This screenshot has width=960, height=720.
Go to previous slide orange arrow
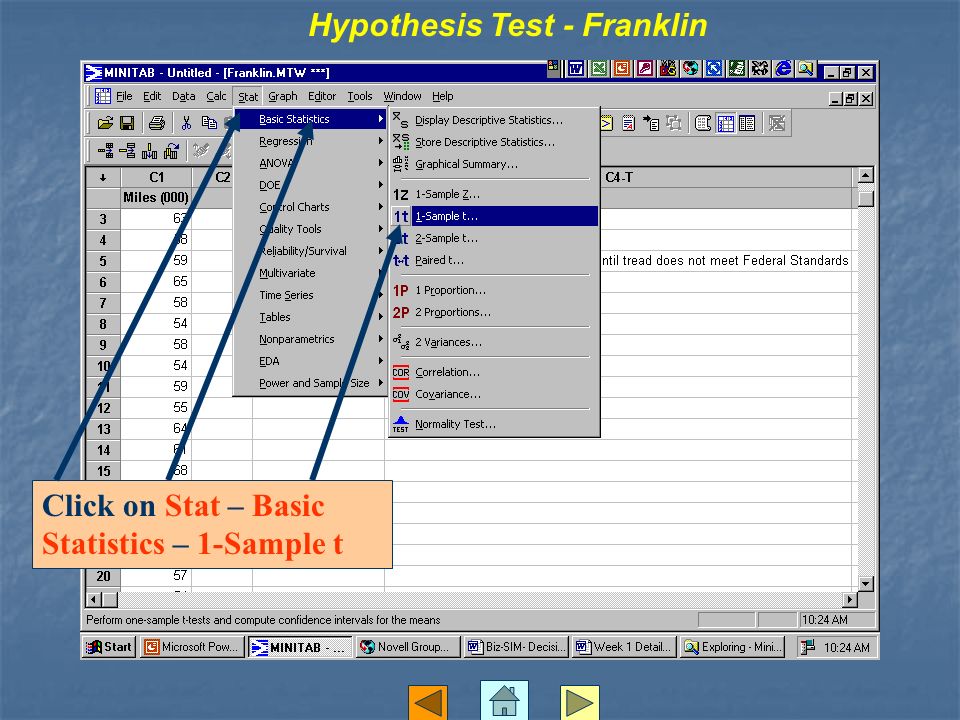(428, 703)
